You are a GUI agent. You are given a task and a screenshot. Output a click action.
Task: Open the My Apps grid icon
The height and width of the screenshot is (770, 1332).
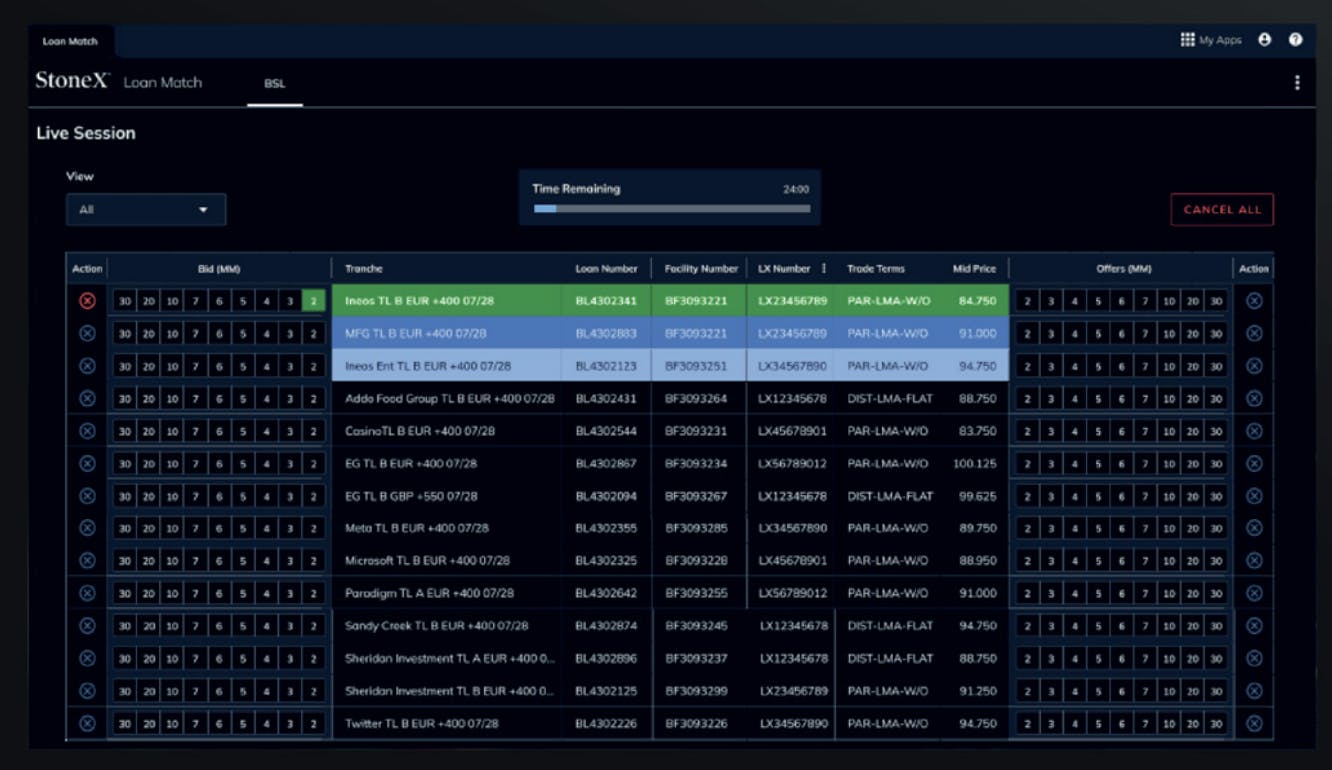click(1188, 40)
